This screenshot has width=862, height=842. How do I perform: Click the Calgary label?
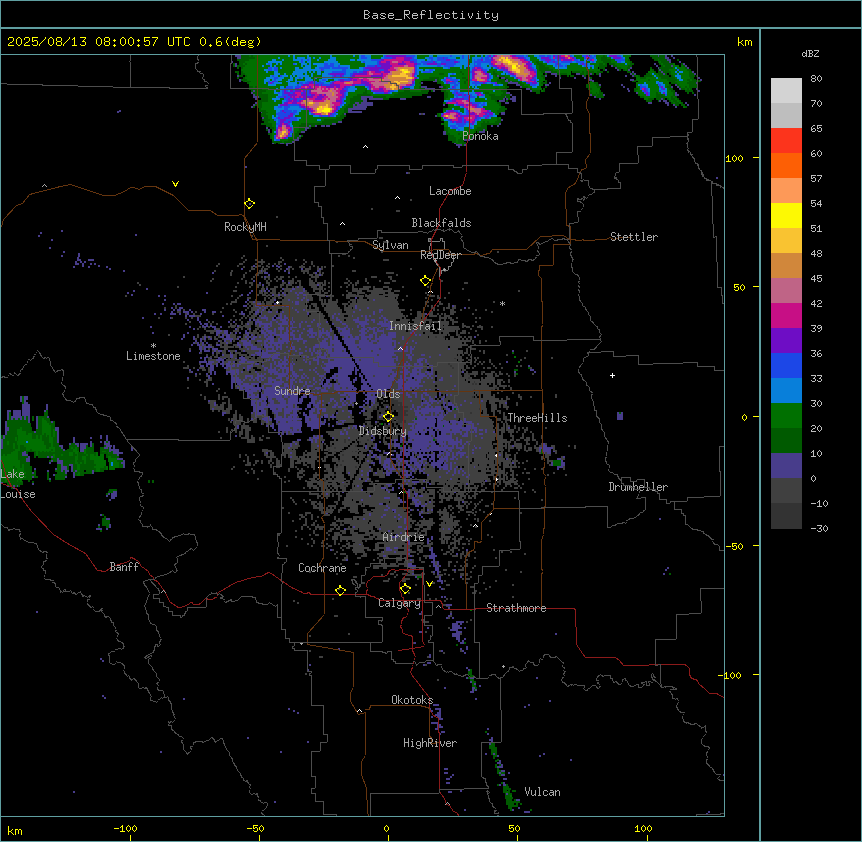pos(400,603)
